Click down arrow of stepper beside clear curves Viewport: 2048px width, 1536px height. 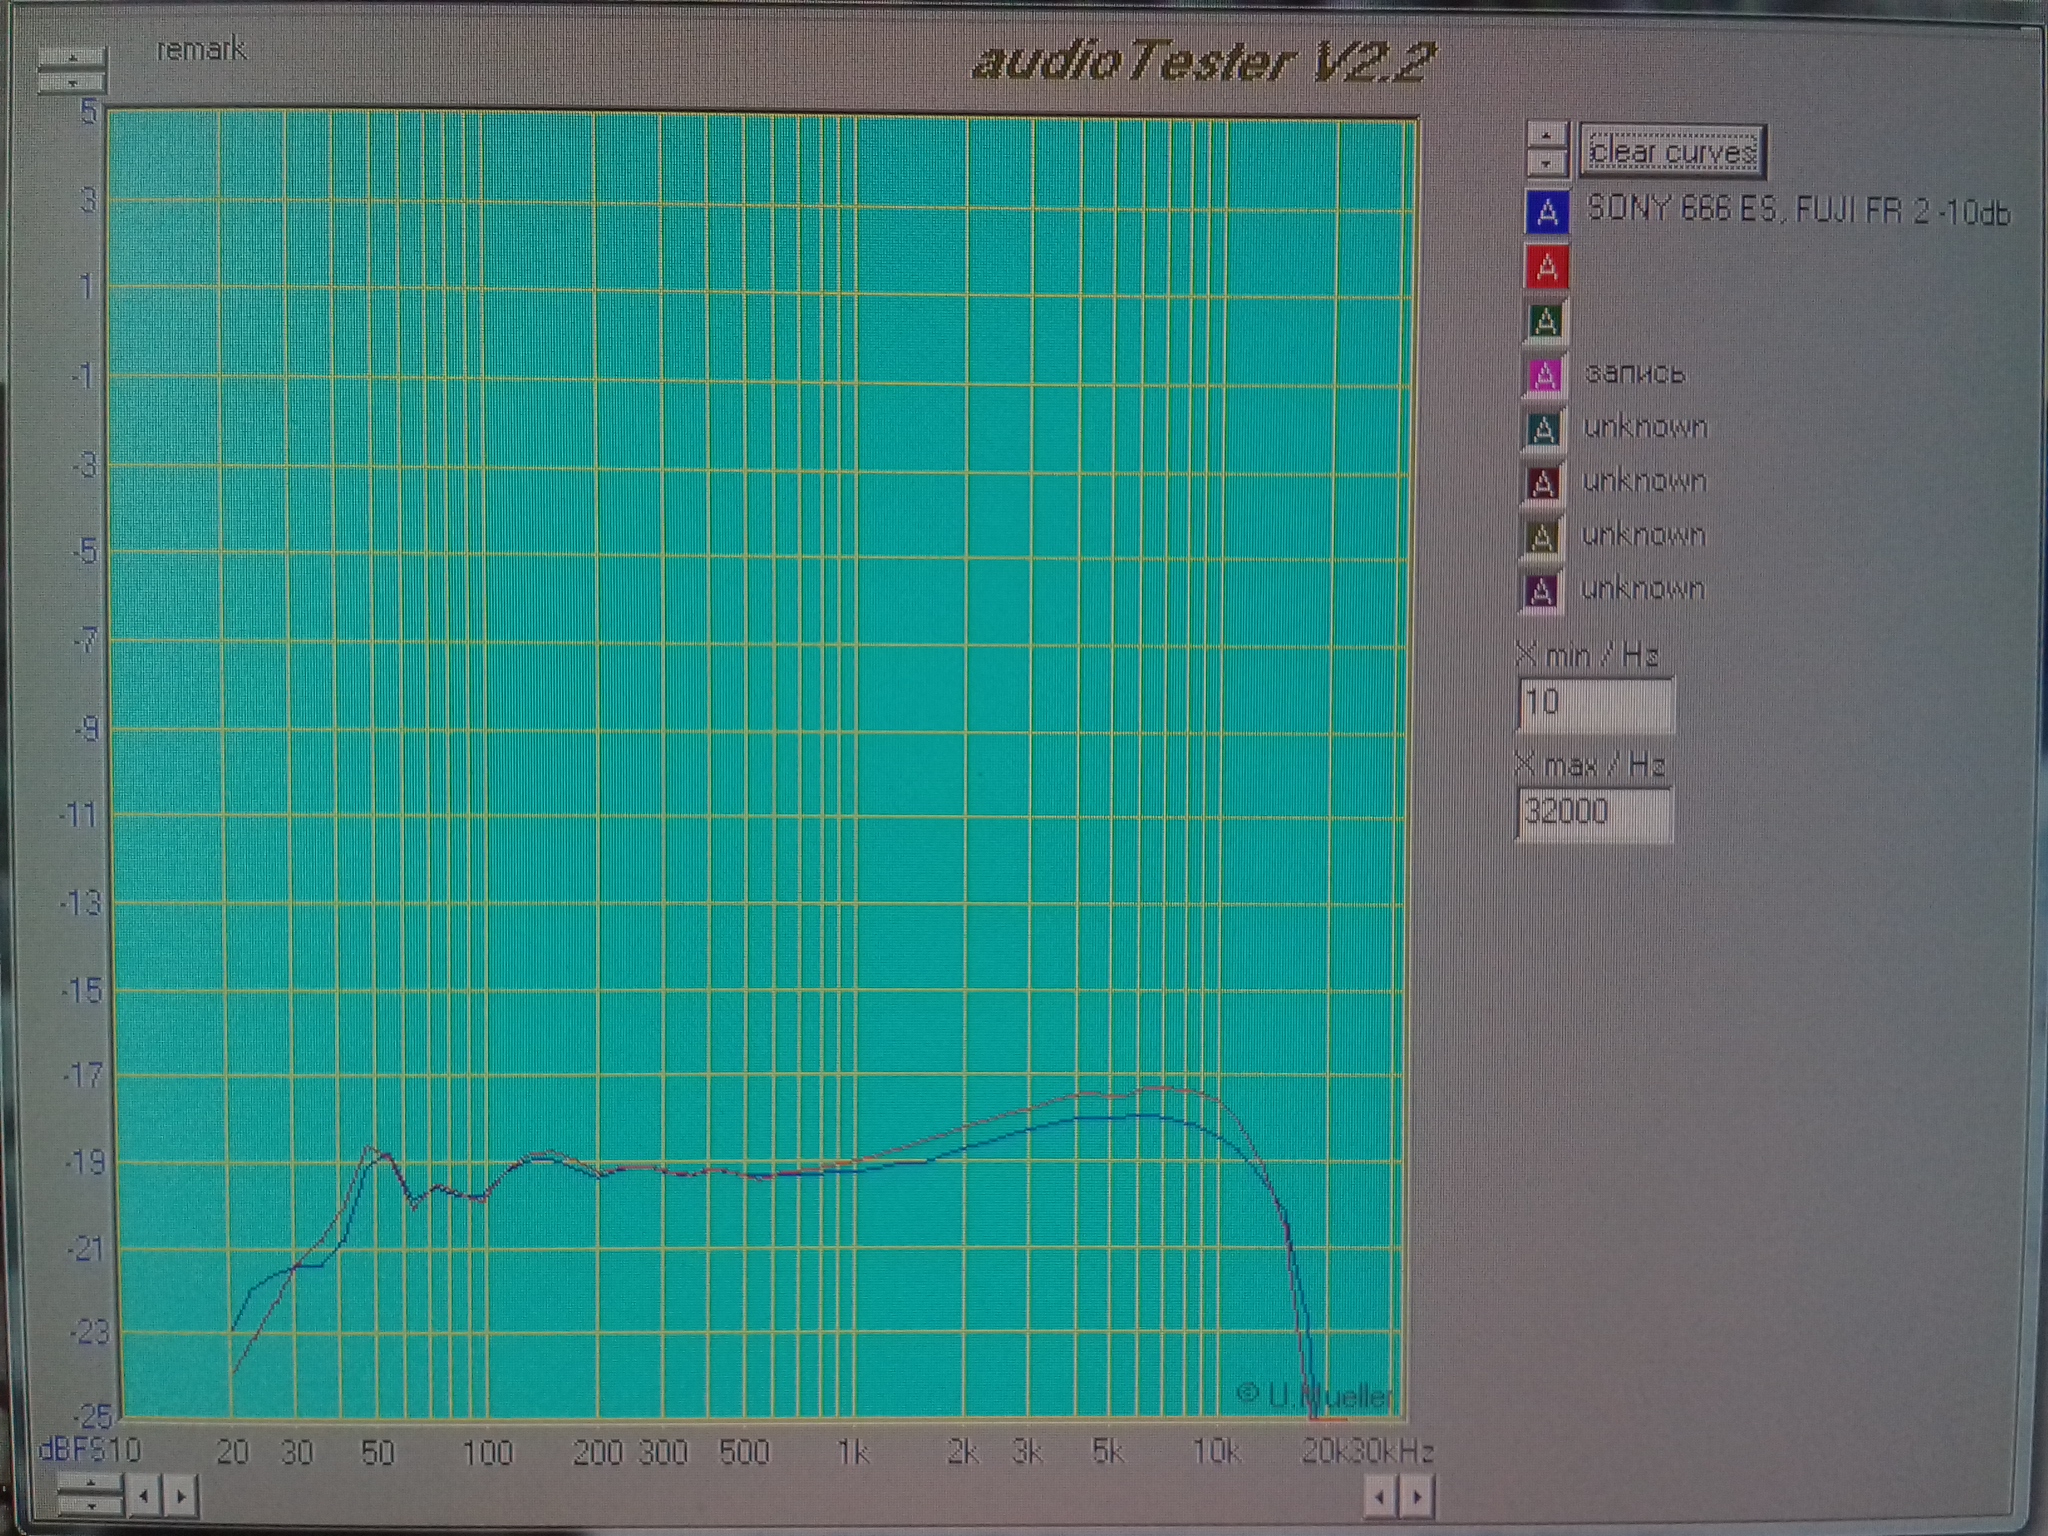point(1547,161)
